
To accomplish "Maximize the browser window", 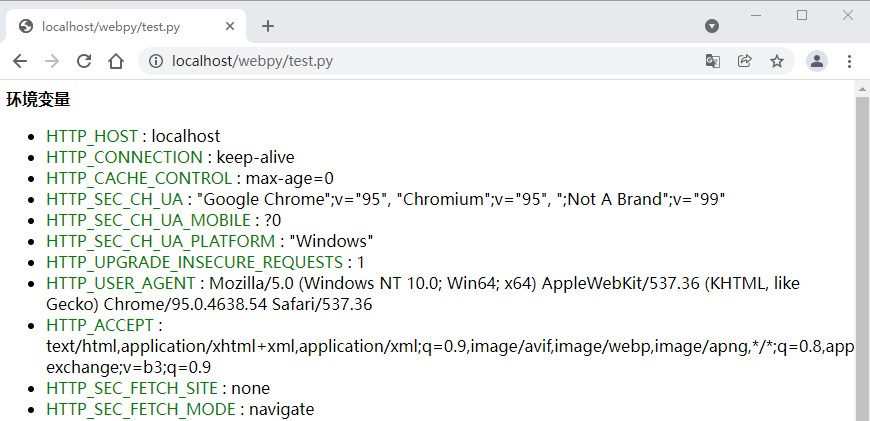I will (x=802, y=15).
